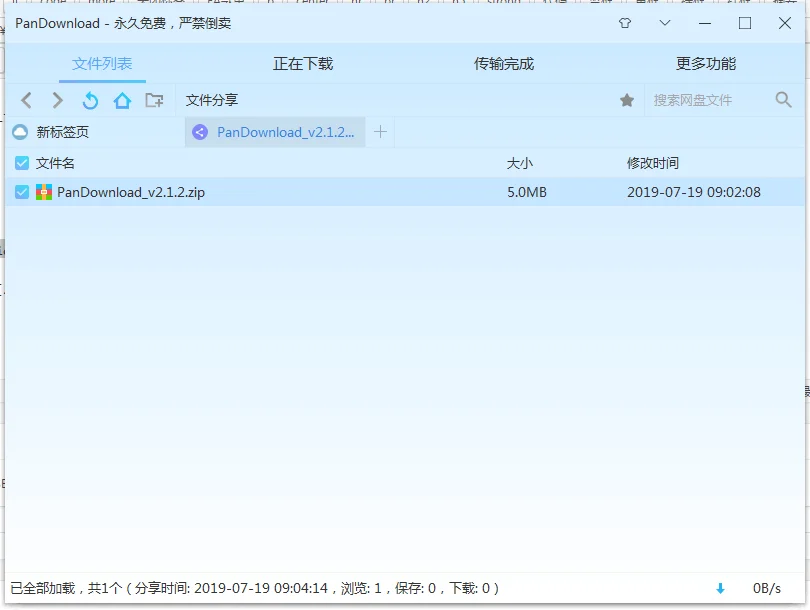Select the PanDownload_v2.1.2... tab
Viewport: 810px width, 610px height.
point(275,132)
